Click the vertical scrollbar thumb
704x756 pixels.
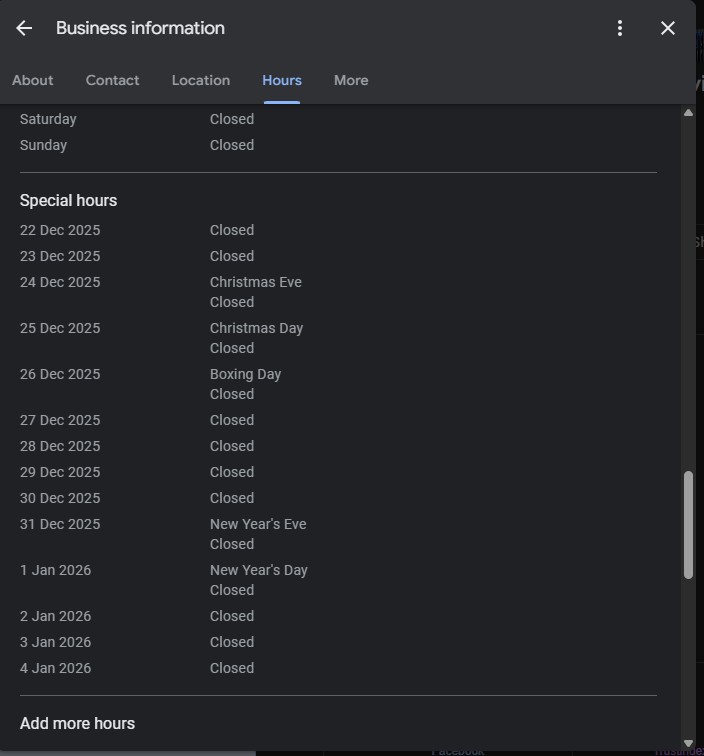click(x=688, y=525)
